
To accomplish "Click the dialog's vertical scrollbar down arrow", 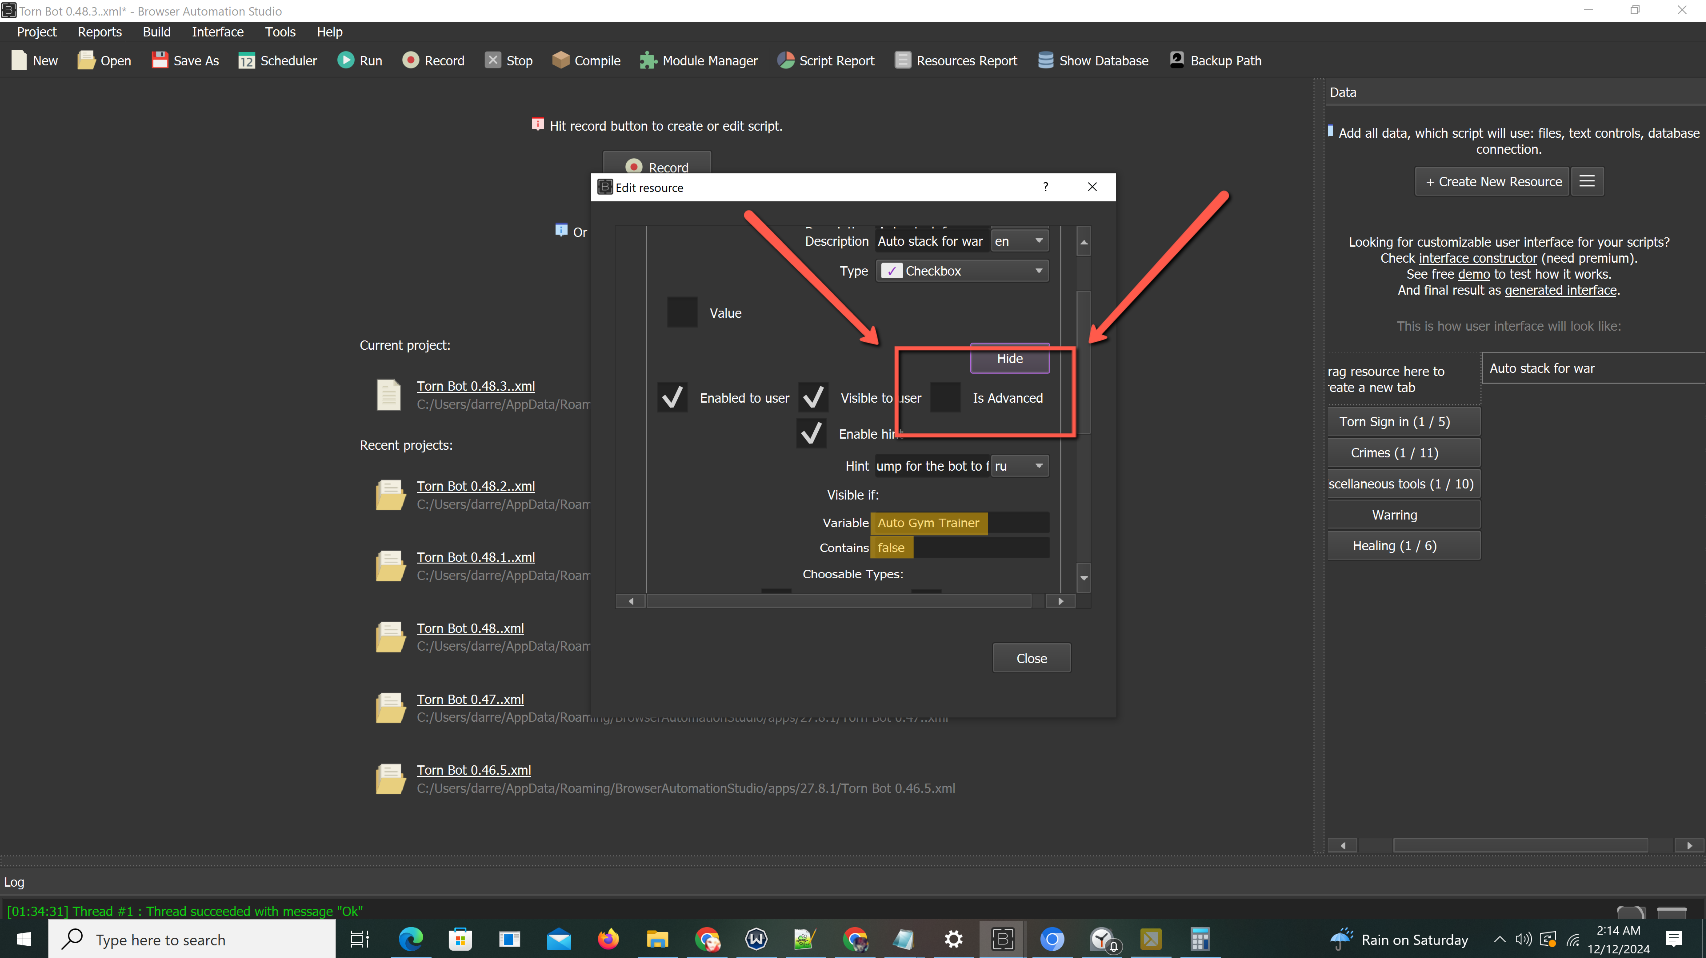I will point(1083,578).
